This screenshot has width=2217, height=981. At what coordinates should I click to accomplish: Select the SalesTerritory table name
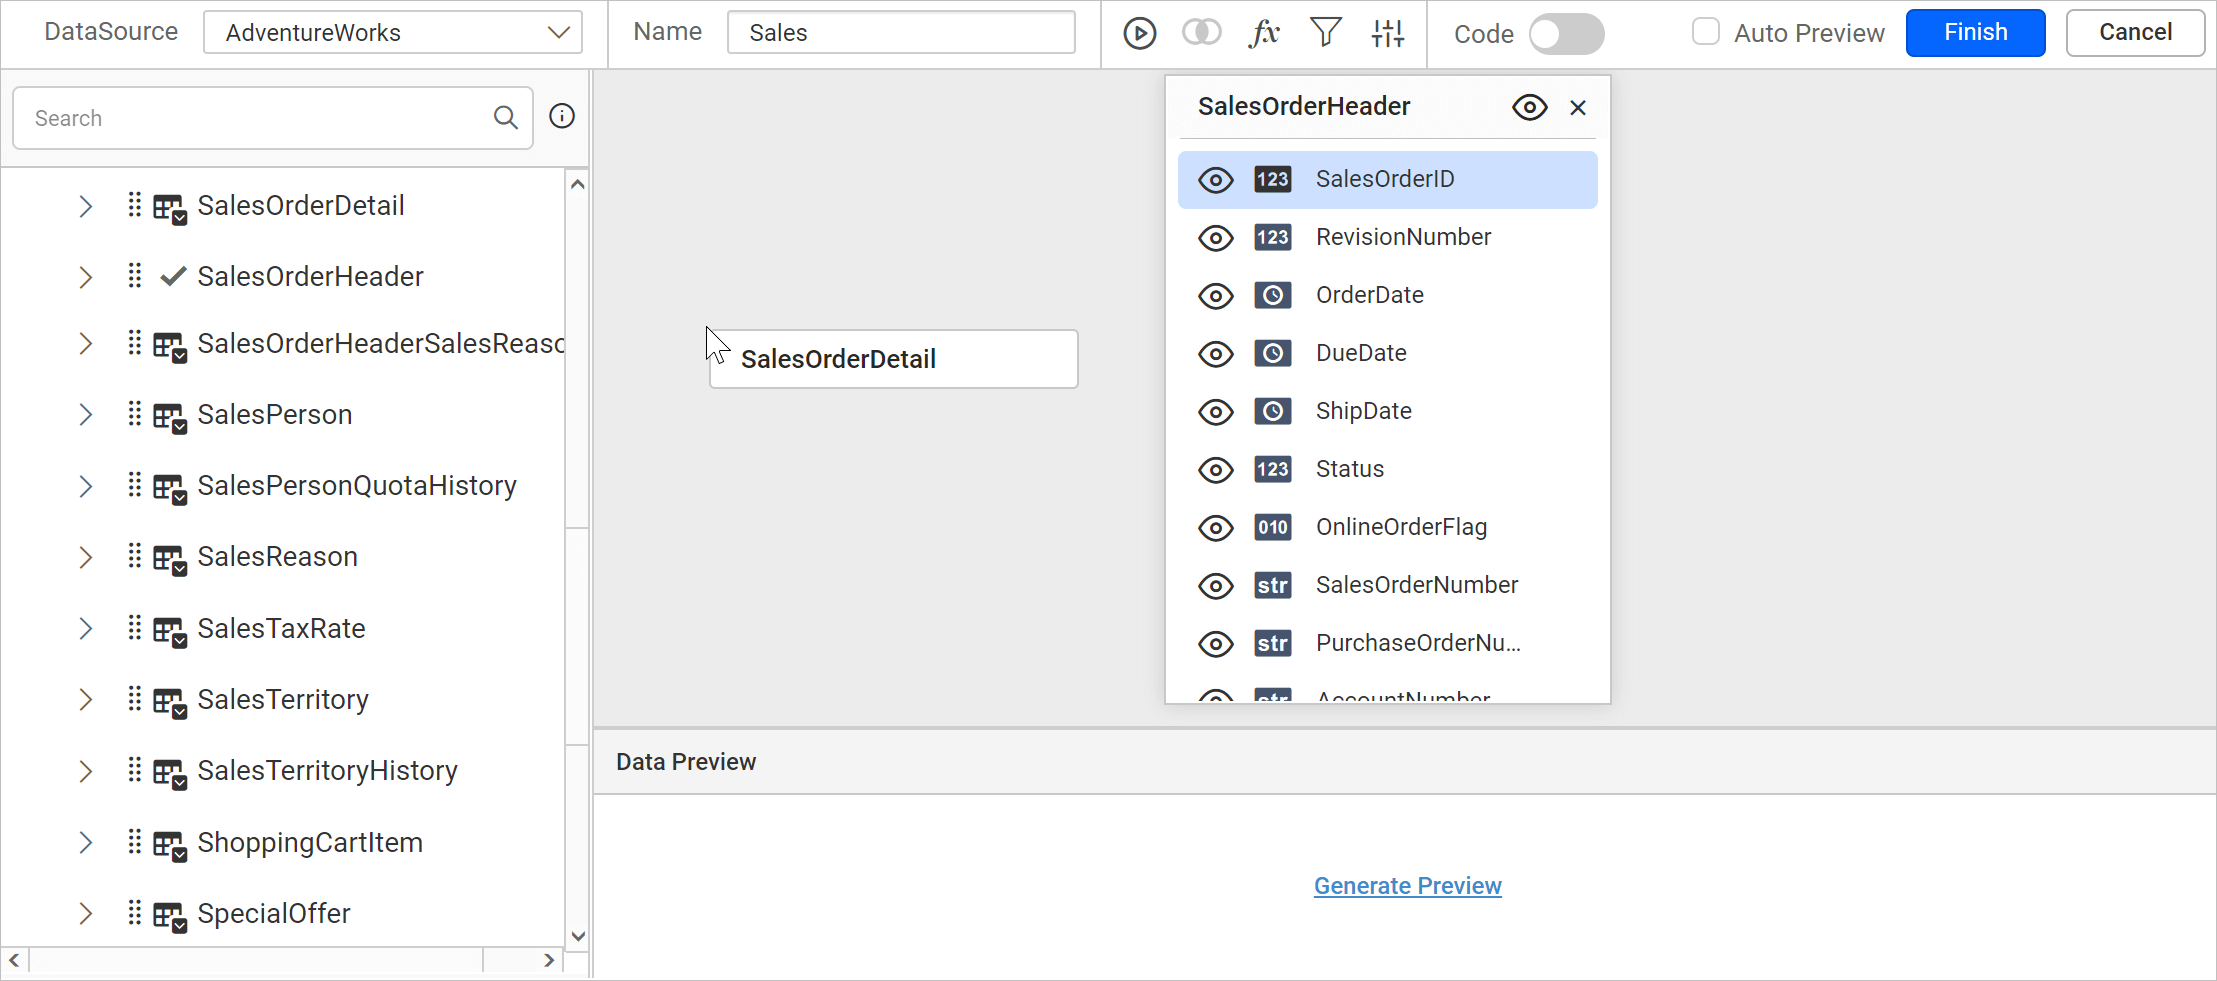click(x=283, y=699)
